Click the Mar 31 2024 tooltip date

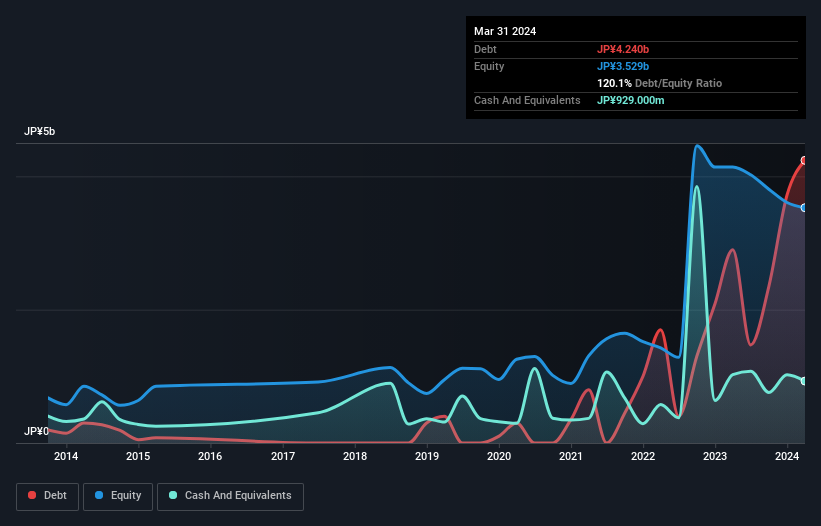tap(505, 31)
